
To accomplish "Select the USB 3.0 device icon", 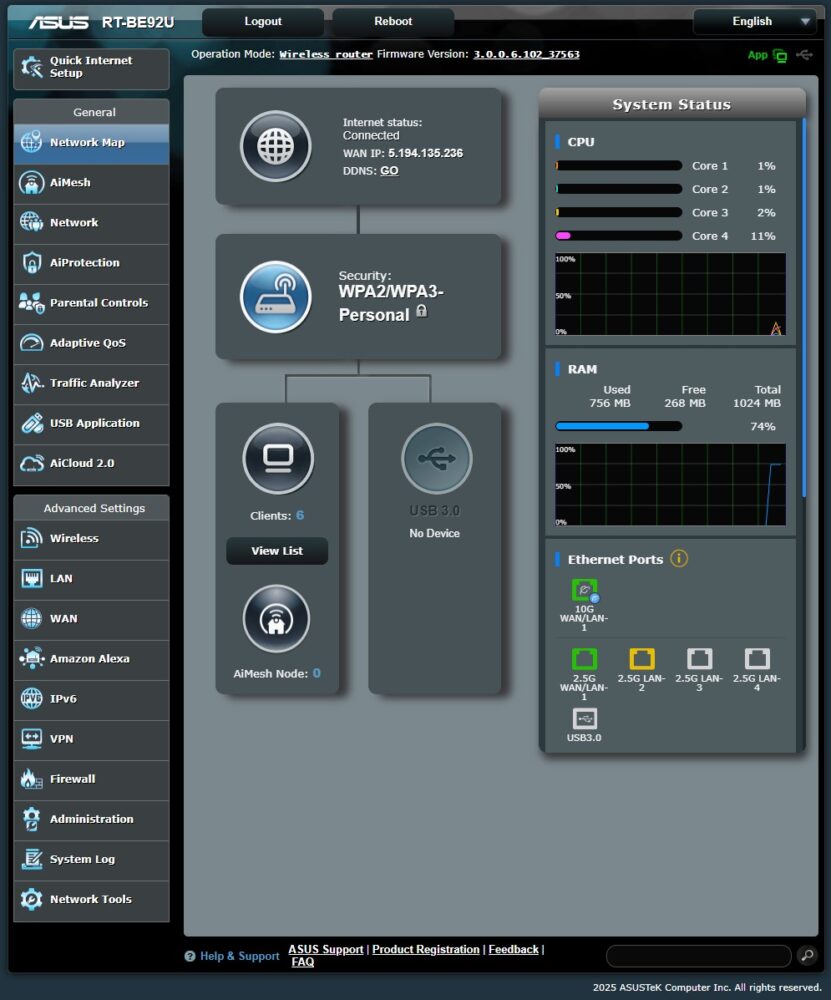I will pos(436,459).
